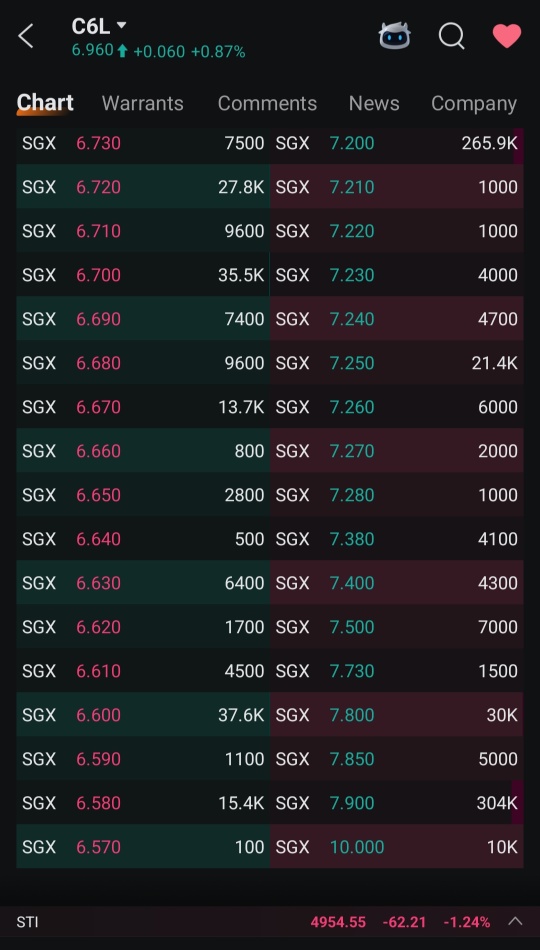The width and height of the screenshot is (540, 950).
Task: Tap the ask price 10.000
Action: [357, 846]
